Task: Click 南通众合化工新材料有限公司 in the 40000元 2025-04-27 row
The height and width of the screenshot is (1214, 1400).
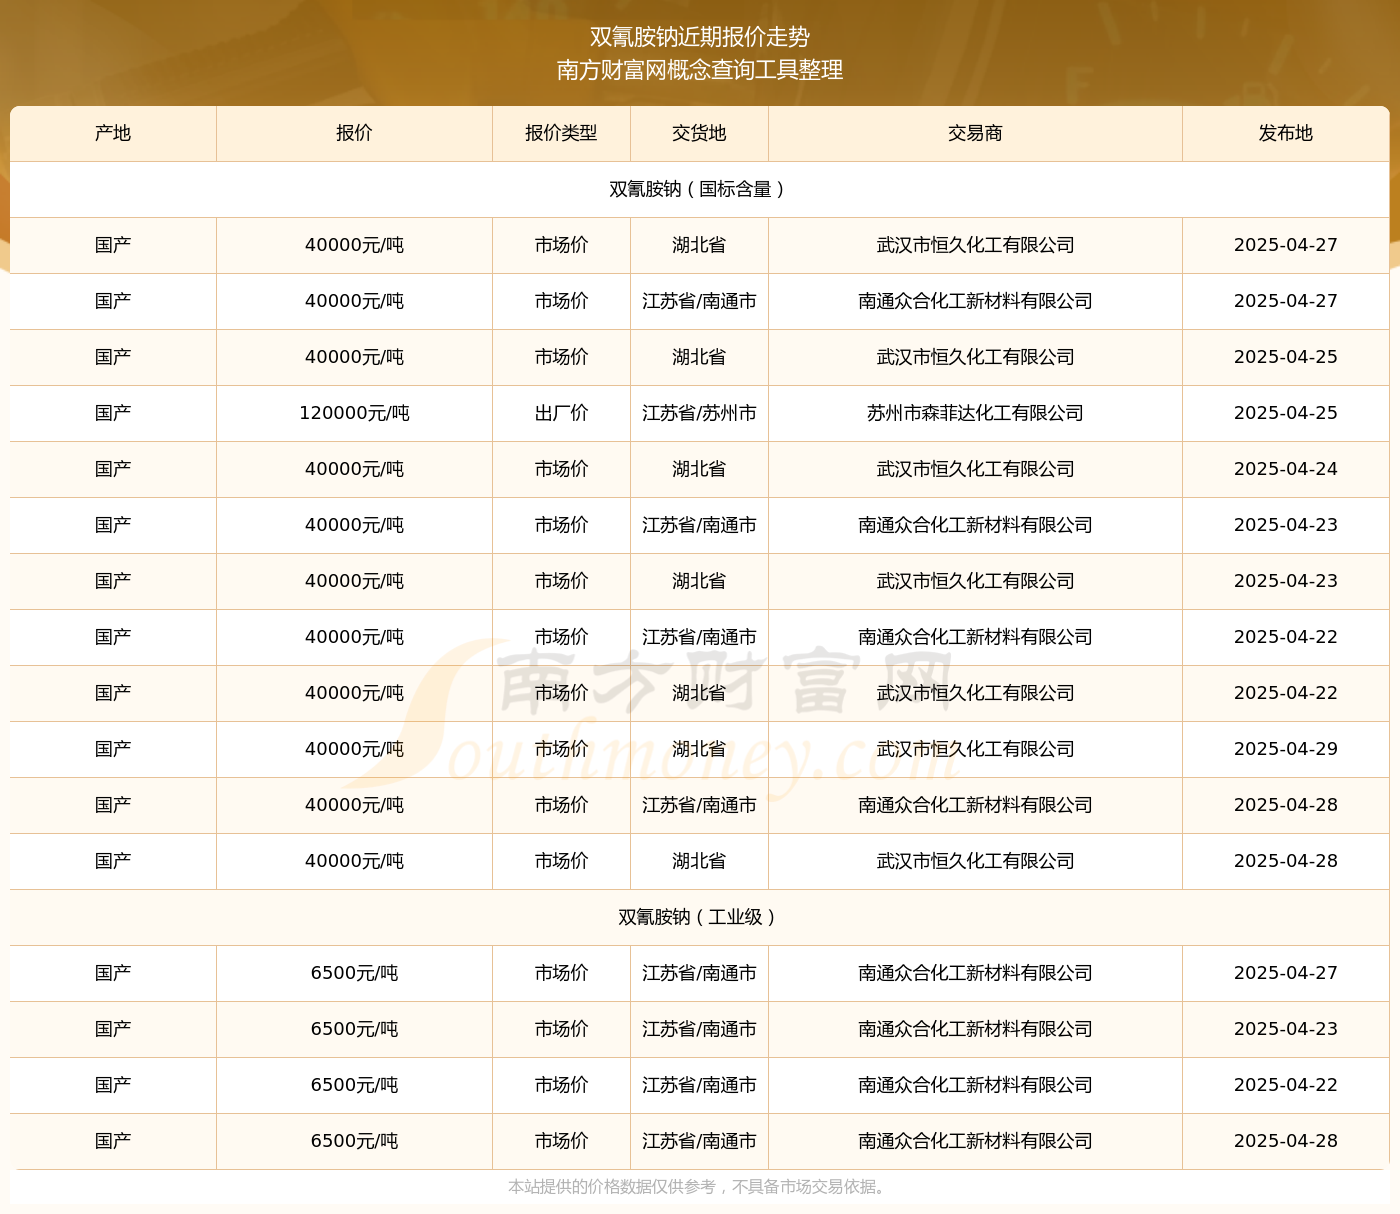Action: tap(975, 301)
